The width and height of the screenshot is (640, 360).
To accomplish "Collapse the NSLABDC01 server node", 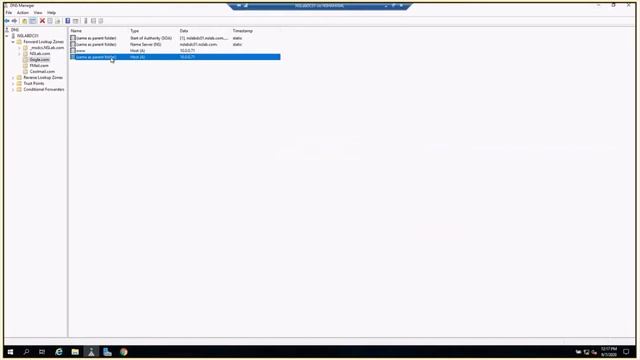I will point(7,36).
